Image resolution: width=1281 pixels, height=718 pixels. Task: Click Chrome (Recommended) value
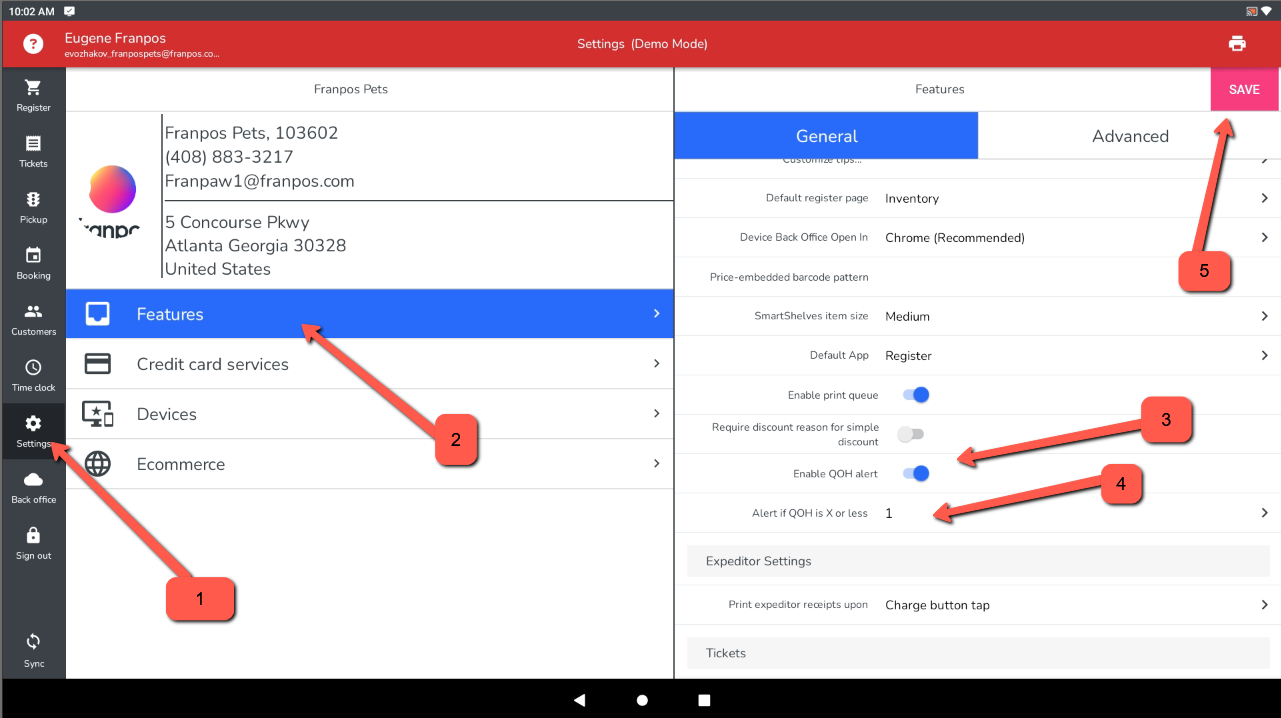click(955, 238)
